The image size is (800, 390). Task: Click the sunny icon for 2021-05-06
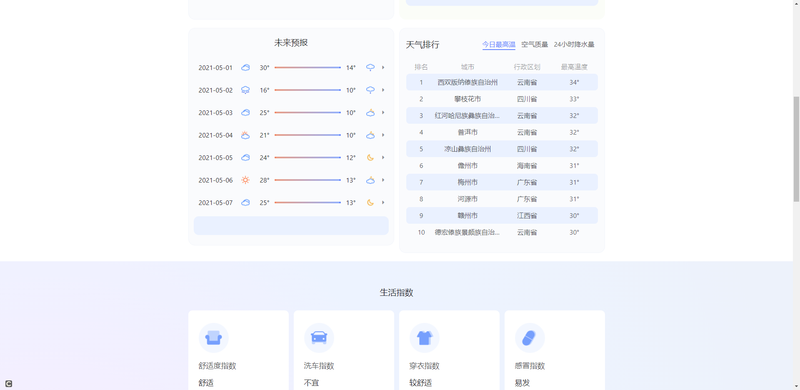tap(245, 180)
